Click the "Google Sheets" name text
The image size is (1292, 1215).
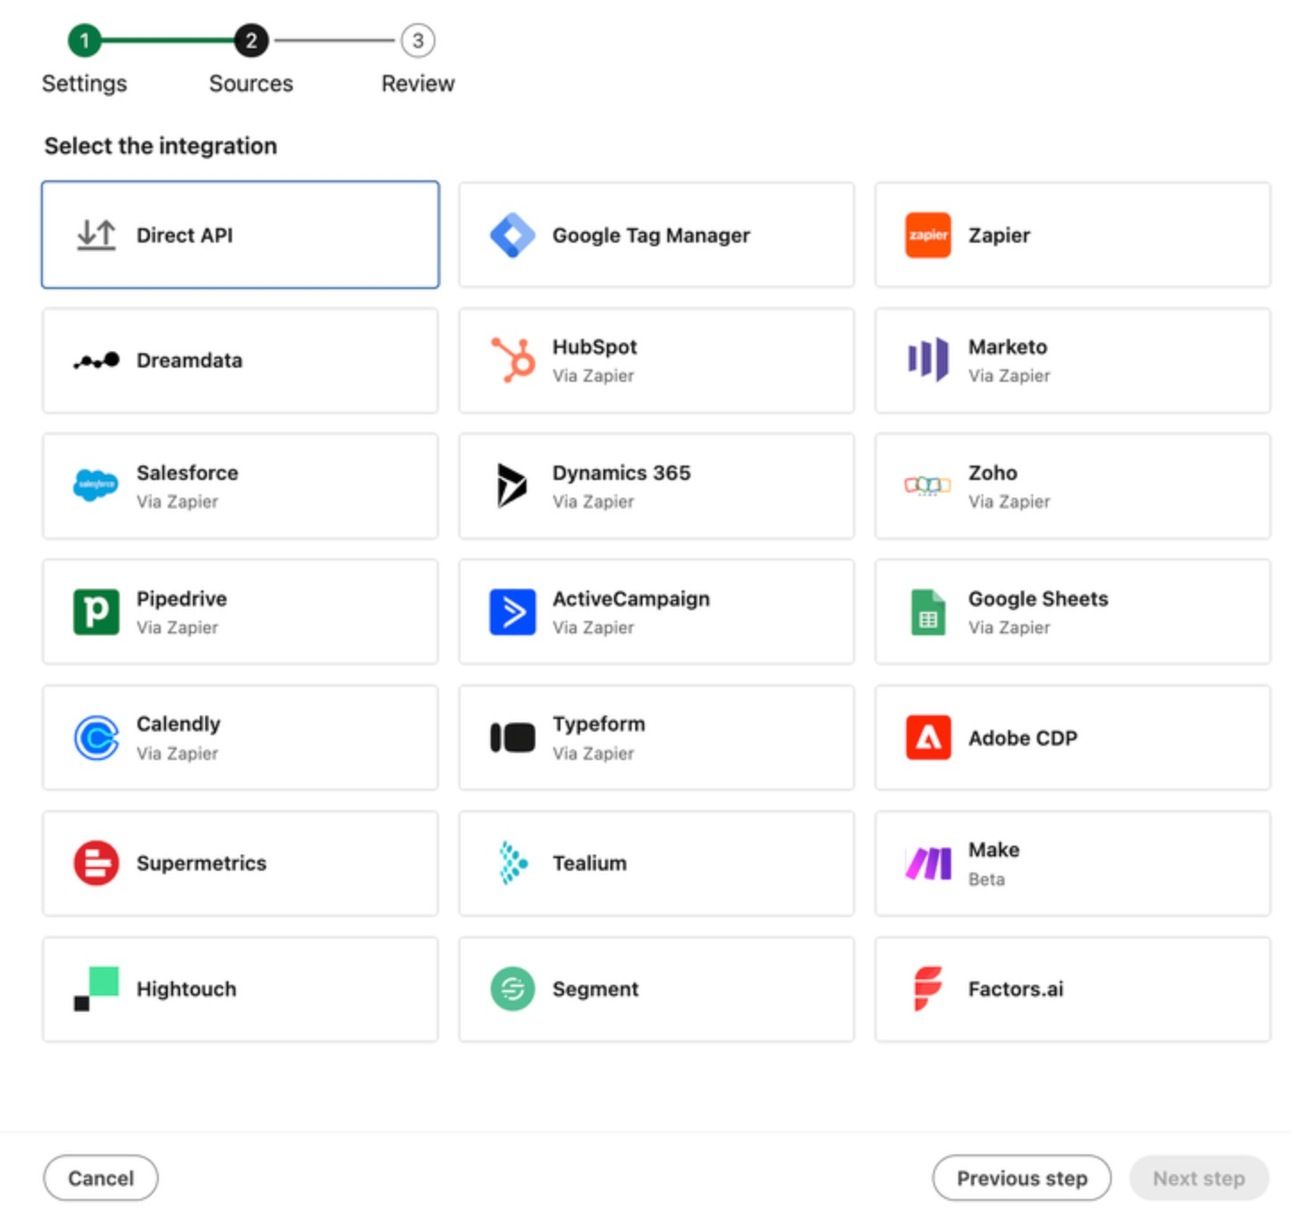(x=1038, y=599)
